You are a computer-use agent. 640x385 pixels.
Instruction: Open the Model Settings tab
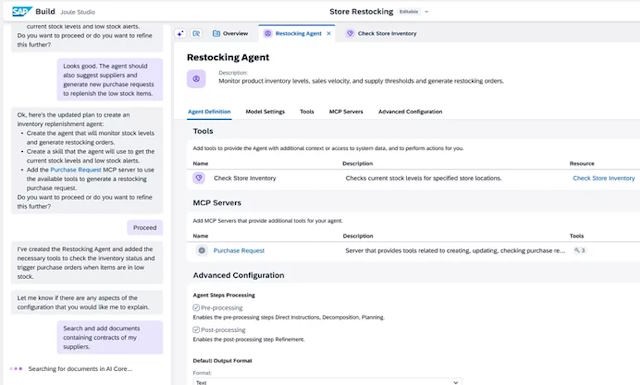tap(265, 111)
